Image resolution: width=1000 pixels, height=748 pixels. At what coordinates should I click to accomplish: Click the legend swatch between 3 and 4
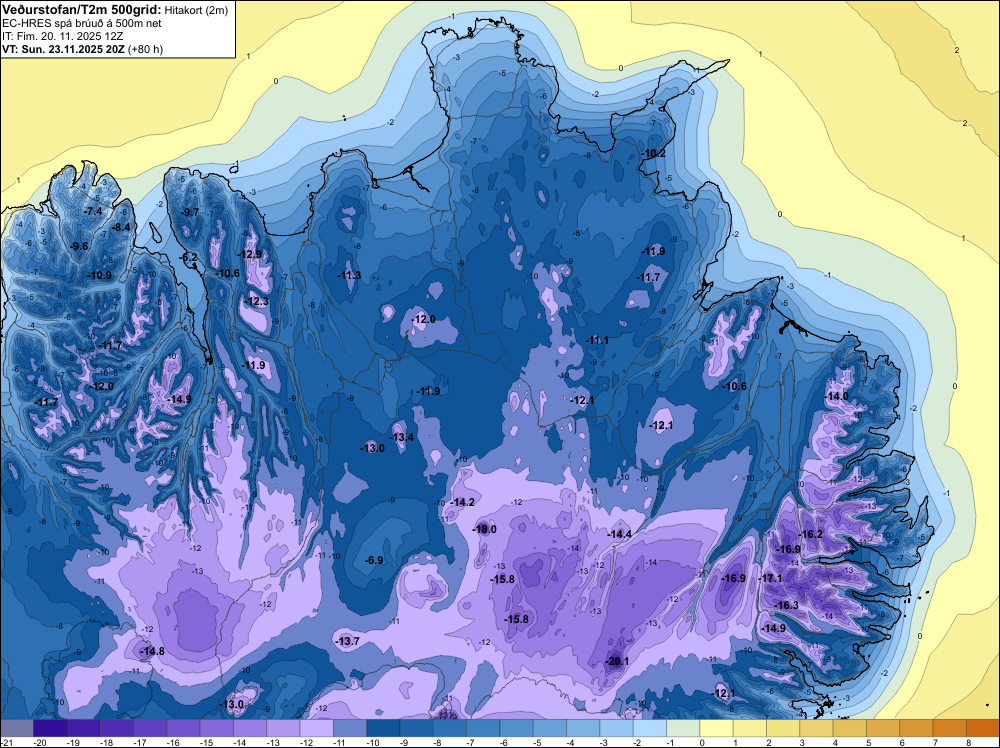[x=816, y=728]
